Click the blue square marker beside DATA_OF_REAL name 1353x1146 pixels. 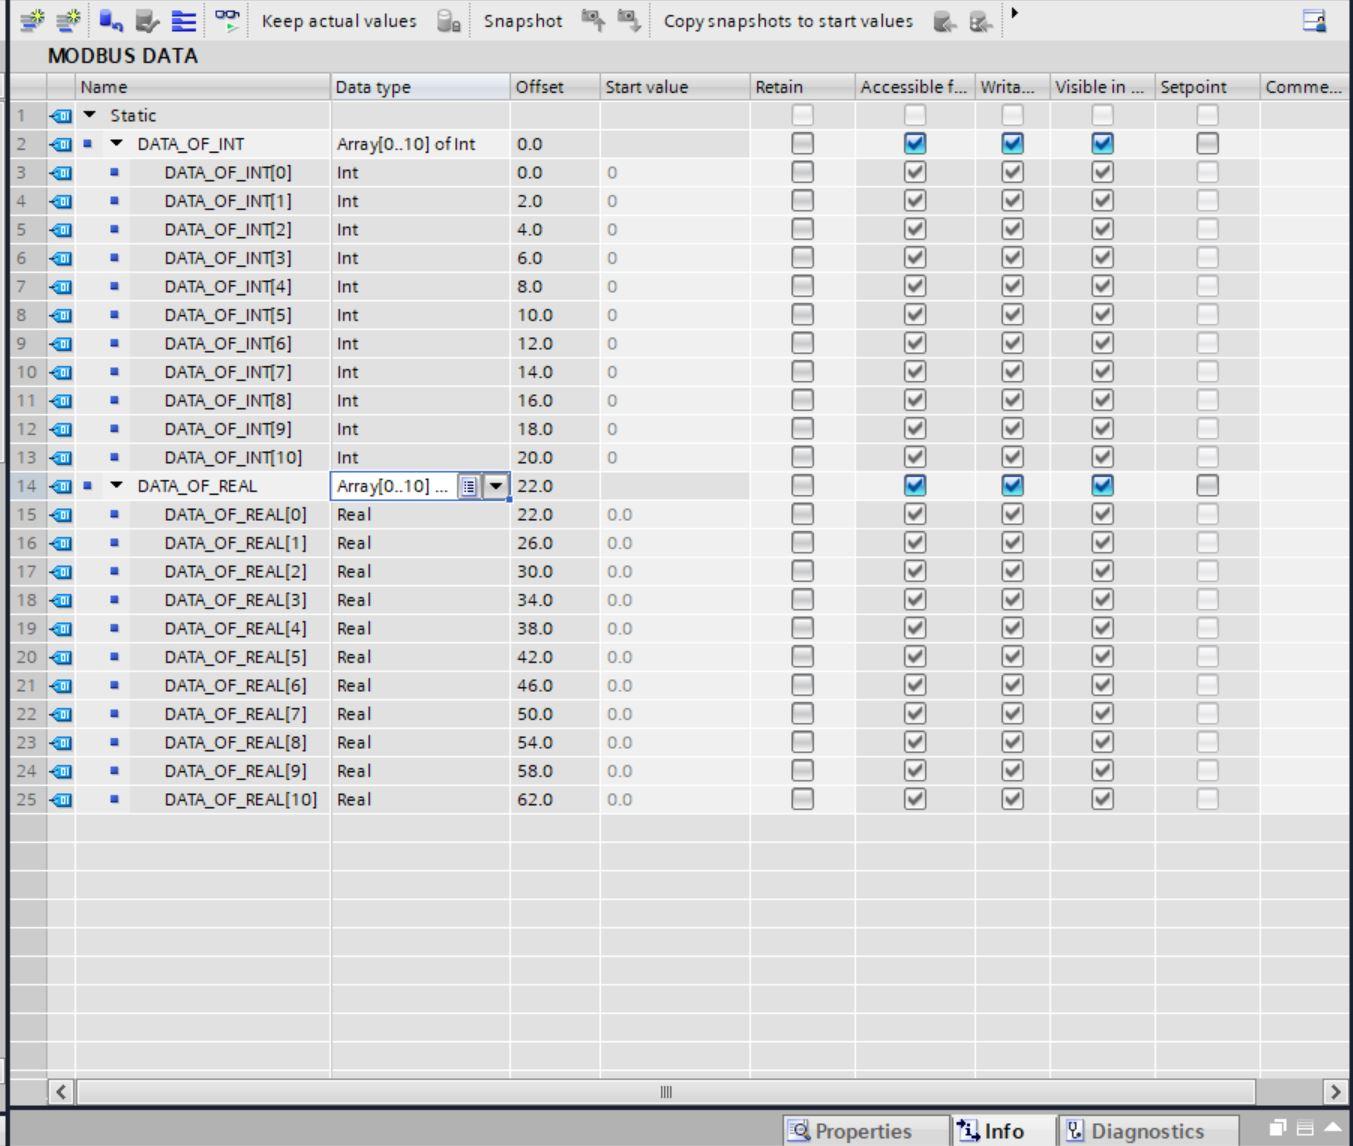point(88,486)
